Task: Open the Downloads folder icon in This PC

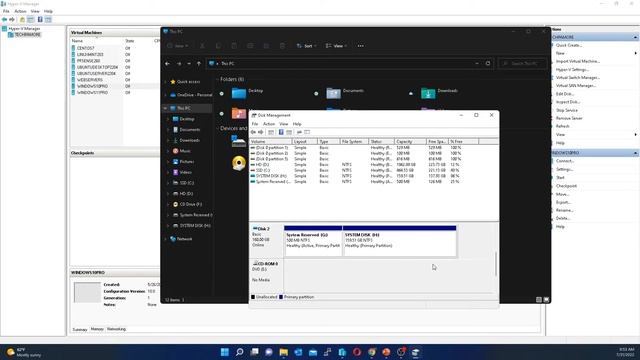Action: click(x=428, y=93)
